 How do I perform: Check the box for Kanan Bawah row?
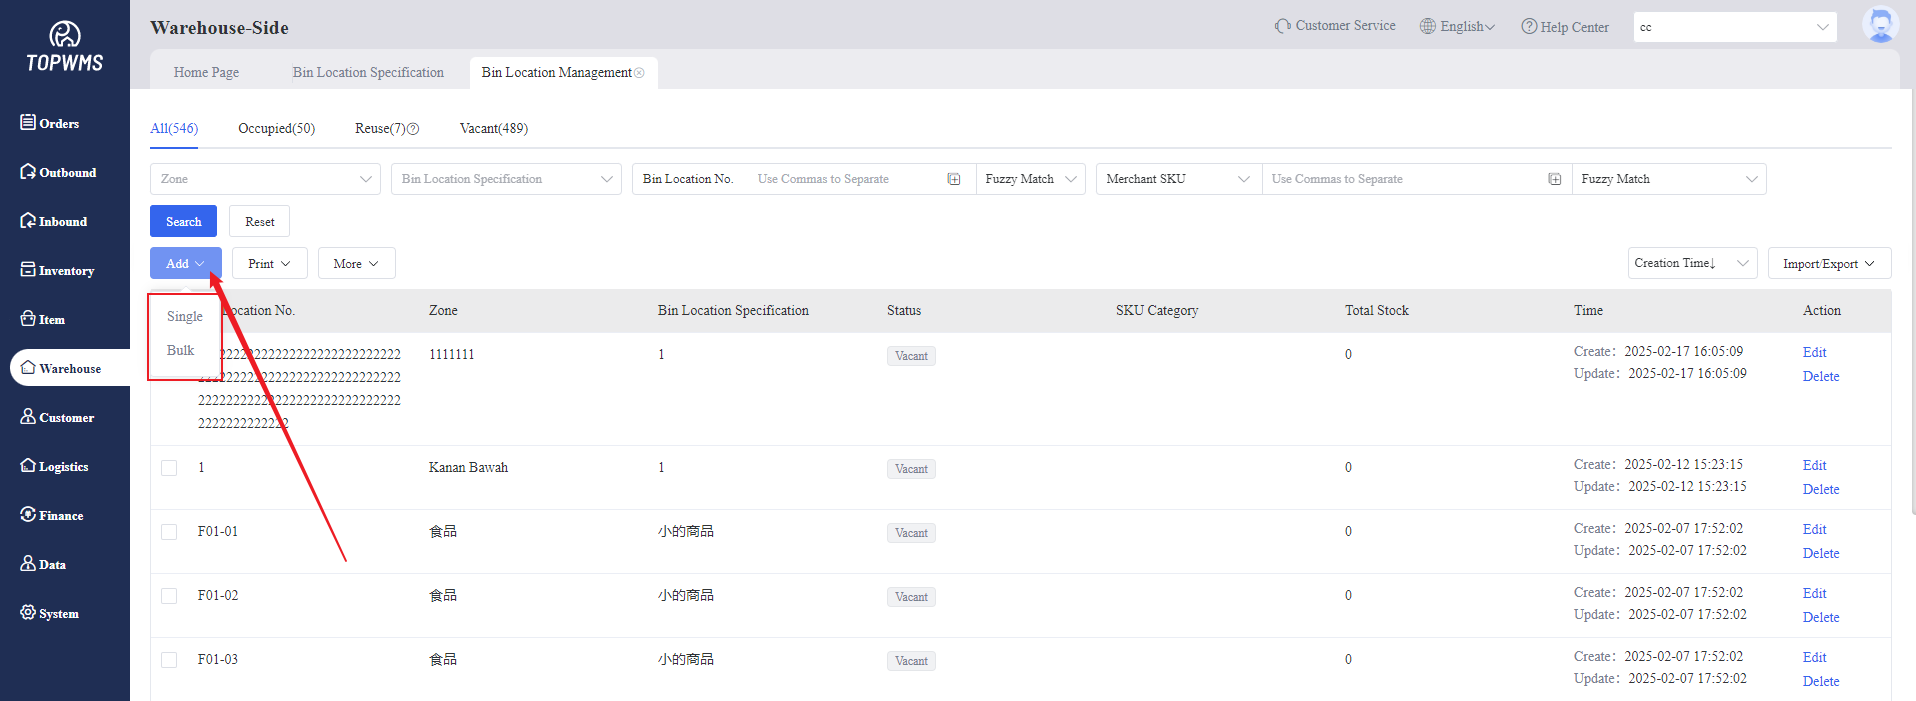pyautogui.click(x=169, y=468)
